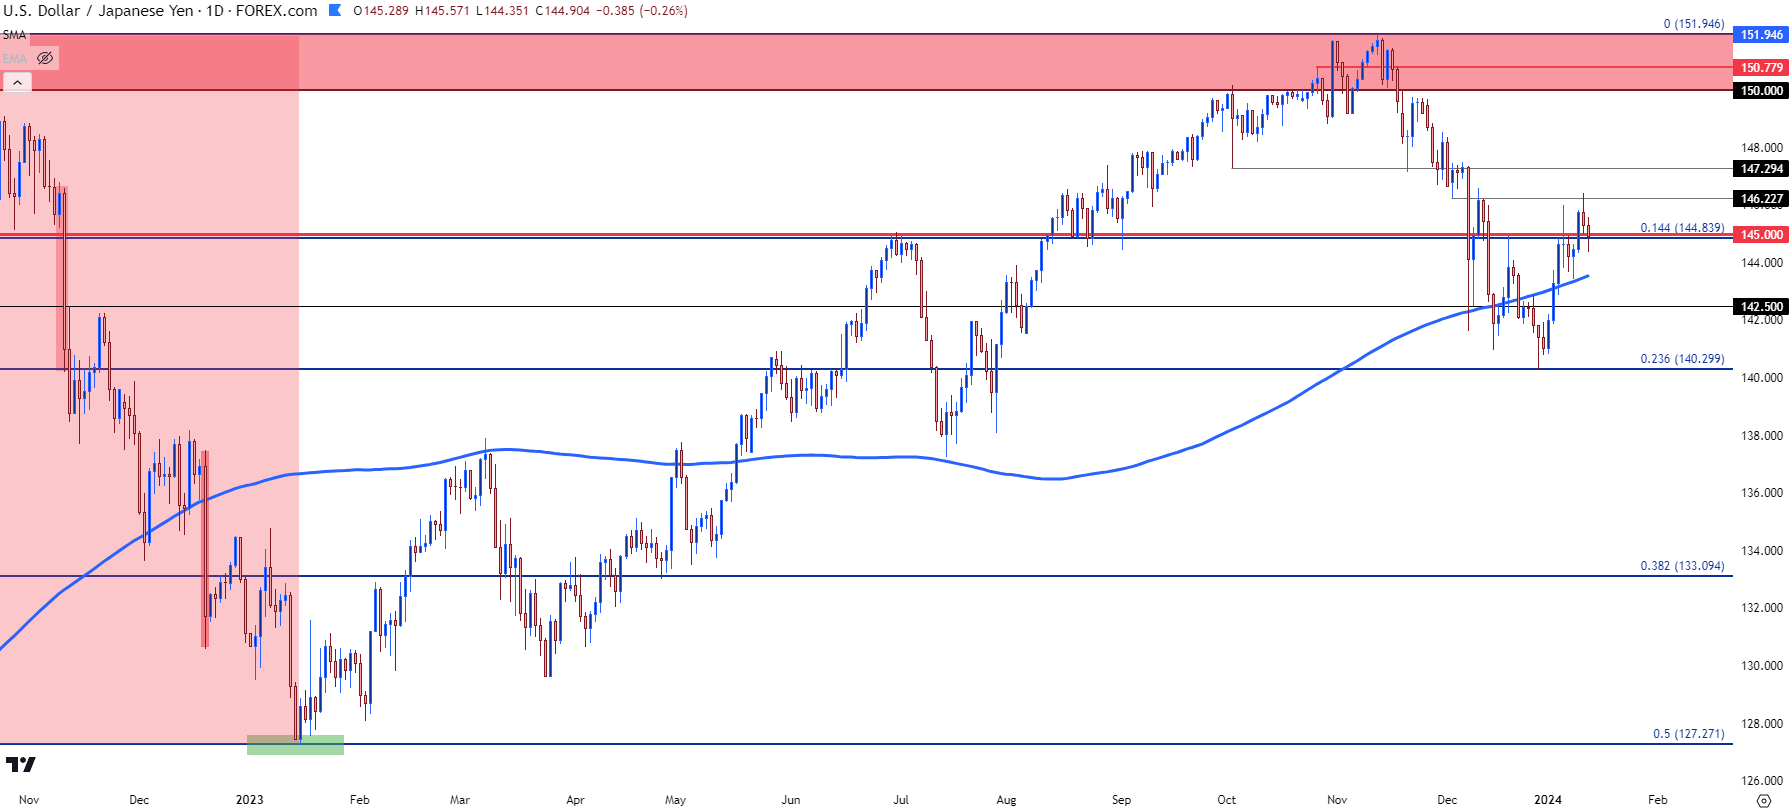Select the 142.500 price axis label
The width and height of the screenshot is (1789, 812).
coord(1761,307)
